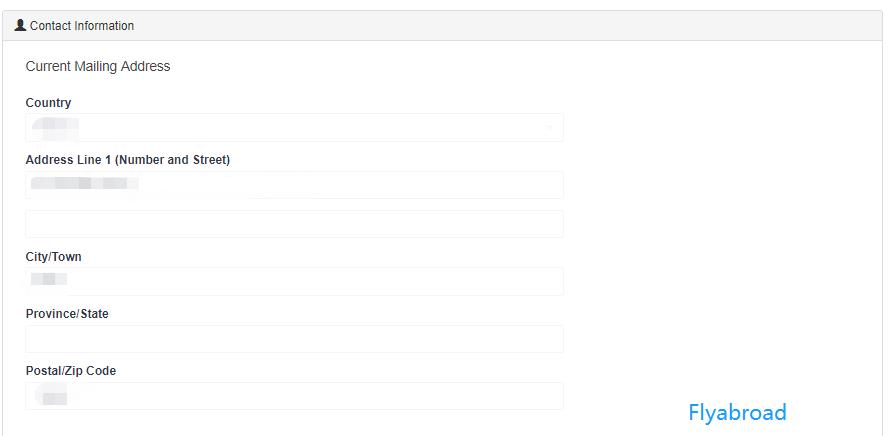Image resolution: width=888 pixels, height=436 pixels.
Task: Click the faint arrow of the Country select
Action: click(x=549, y=128)
